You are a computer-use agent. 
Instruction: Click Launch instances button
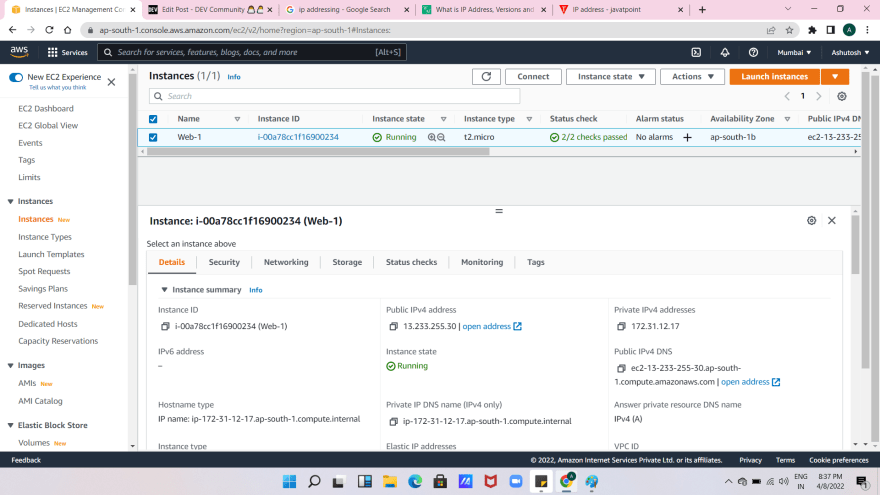[x=774, y=76]
